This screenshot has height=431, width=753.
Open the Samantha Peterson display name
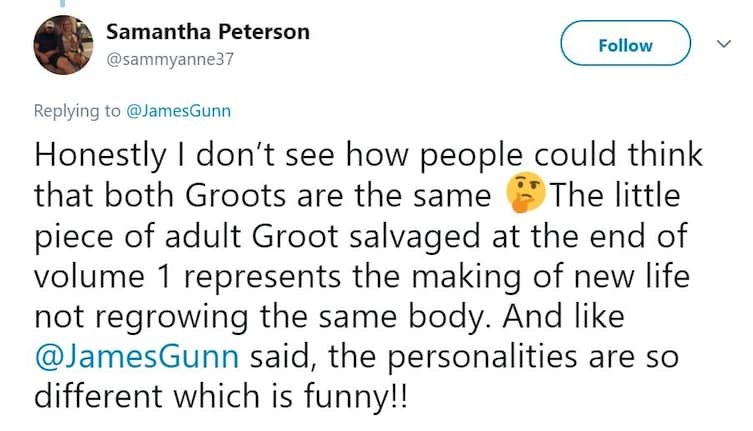click(207, 32)
